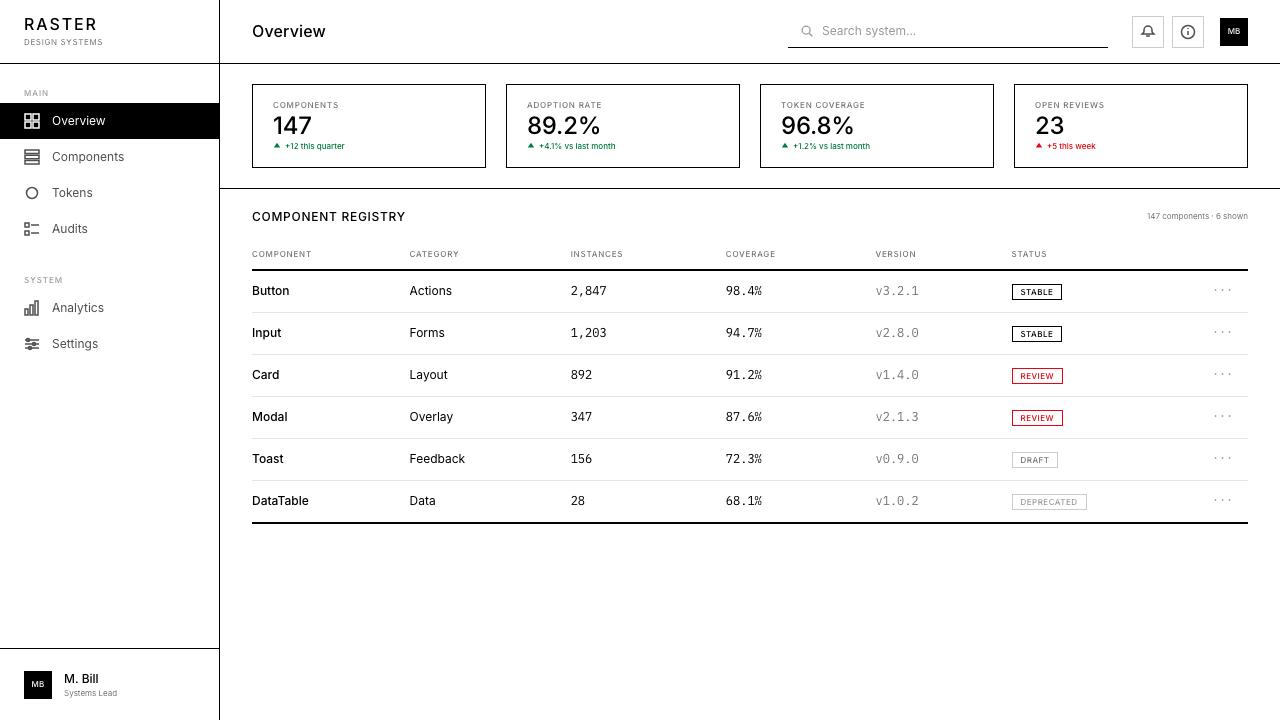Click the Audits checklist icon

tap(32, 229)
